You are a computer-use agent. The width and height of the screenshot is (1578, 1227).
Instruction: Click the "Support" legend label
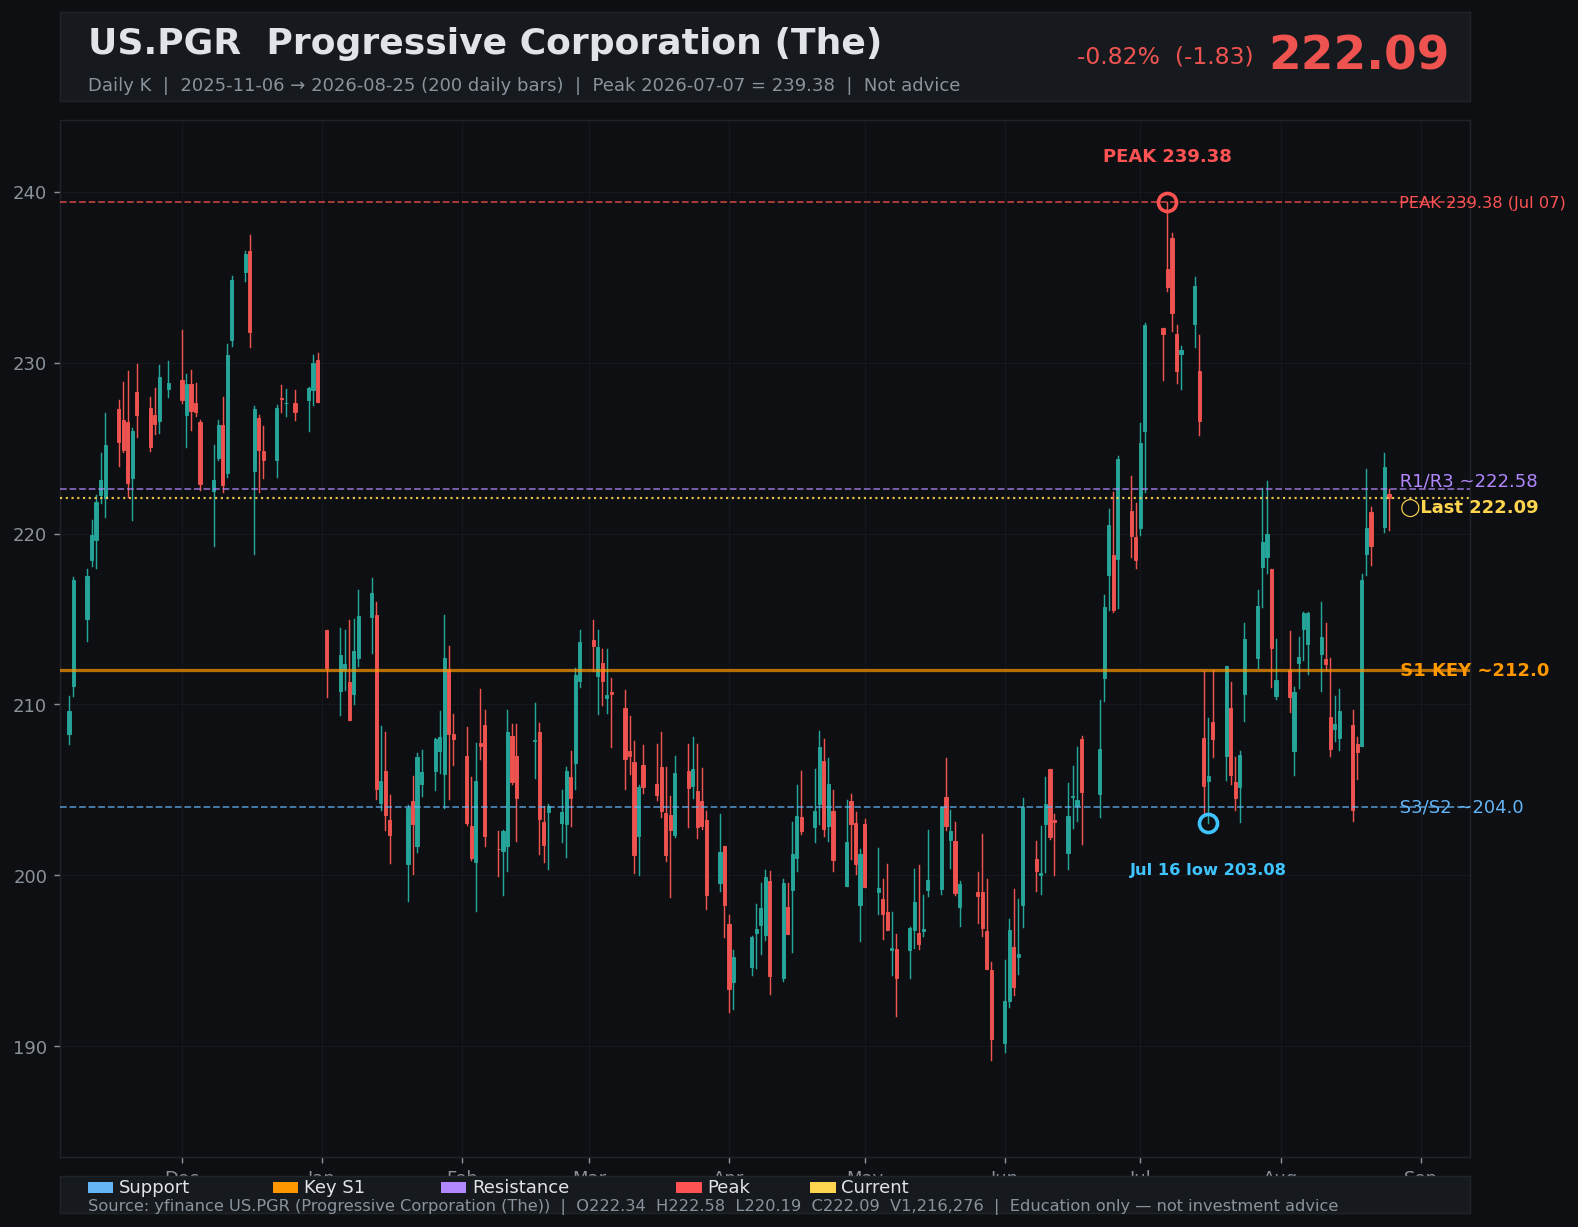[x=154, y=1187]
